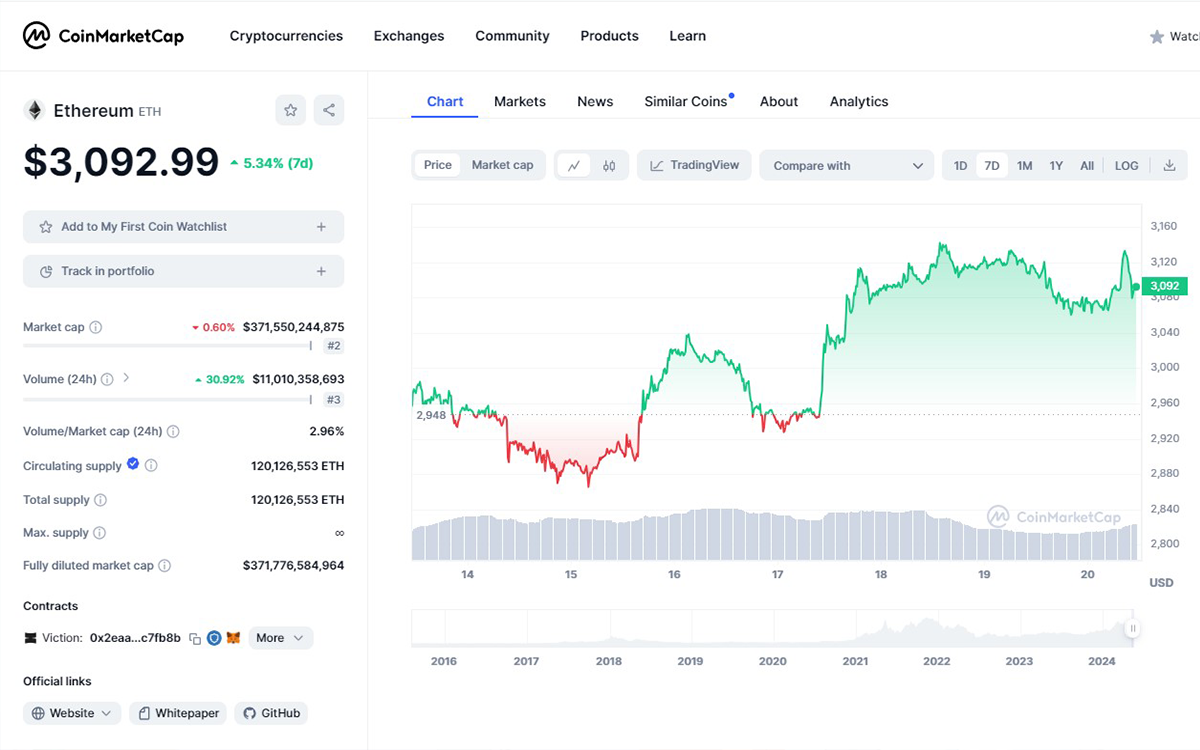Viewport: 1200px width, 750px height.
Task: Open Products menu
Action: [609, 36]
